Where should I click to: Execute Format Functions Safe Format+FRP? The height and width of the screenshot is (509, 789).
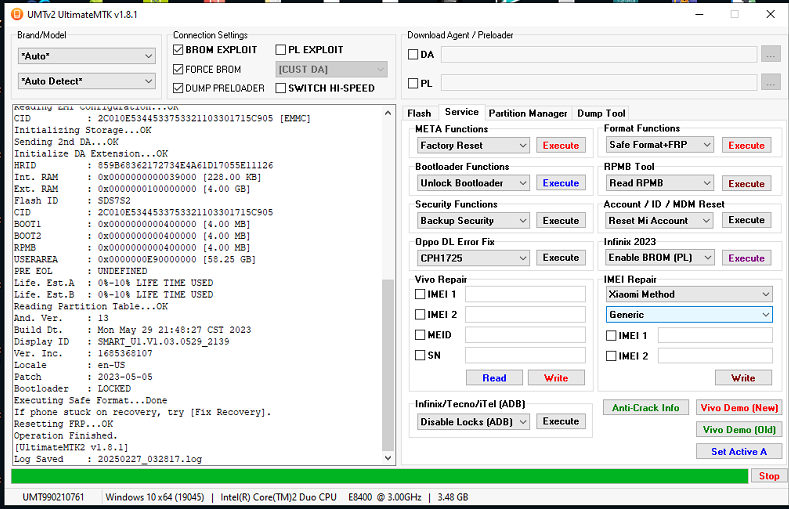(746, 145)
